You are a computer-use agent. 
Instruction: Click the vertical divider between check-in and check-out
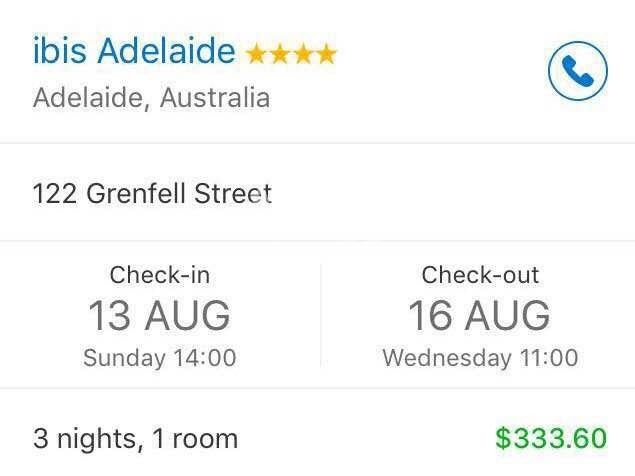coord(320,315)
